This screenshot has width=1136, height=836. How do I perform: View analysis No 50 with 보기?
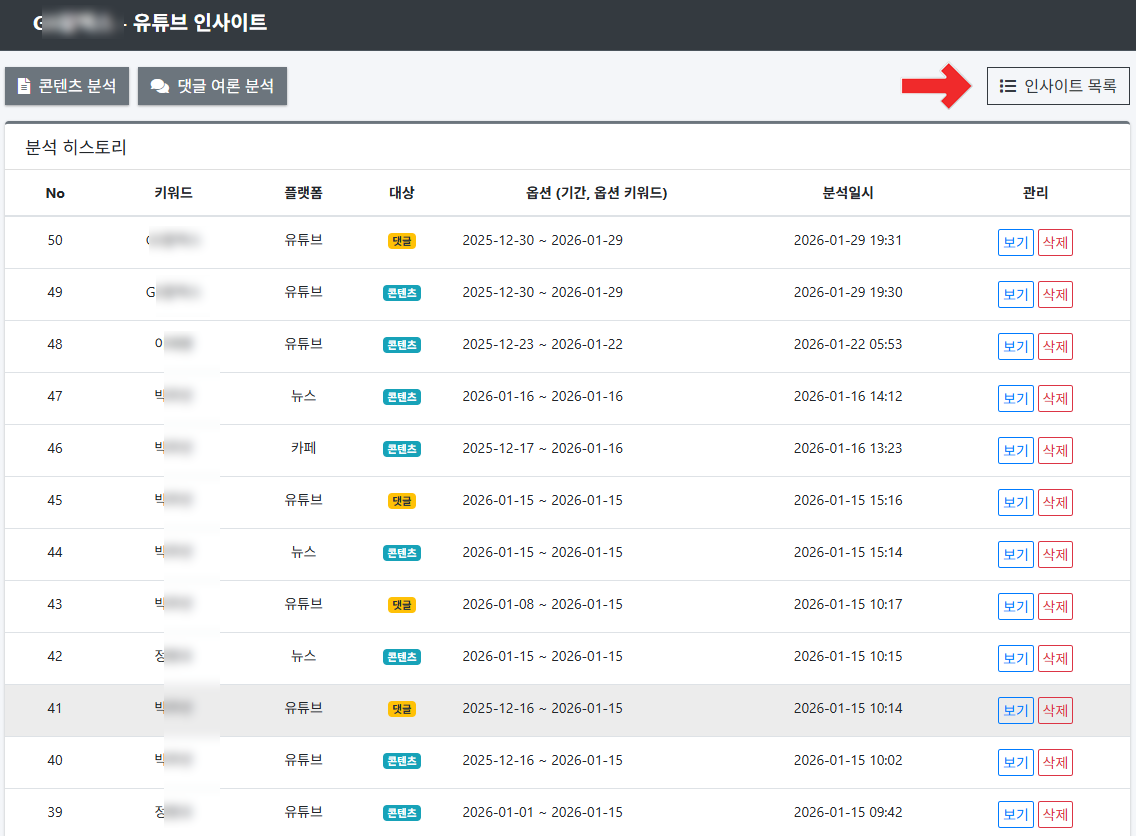click(x=1015, y=242)
